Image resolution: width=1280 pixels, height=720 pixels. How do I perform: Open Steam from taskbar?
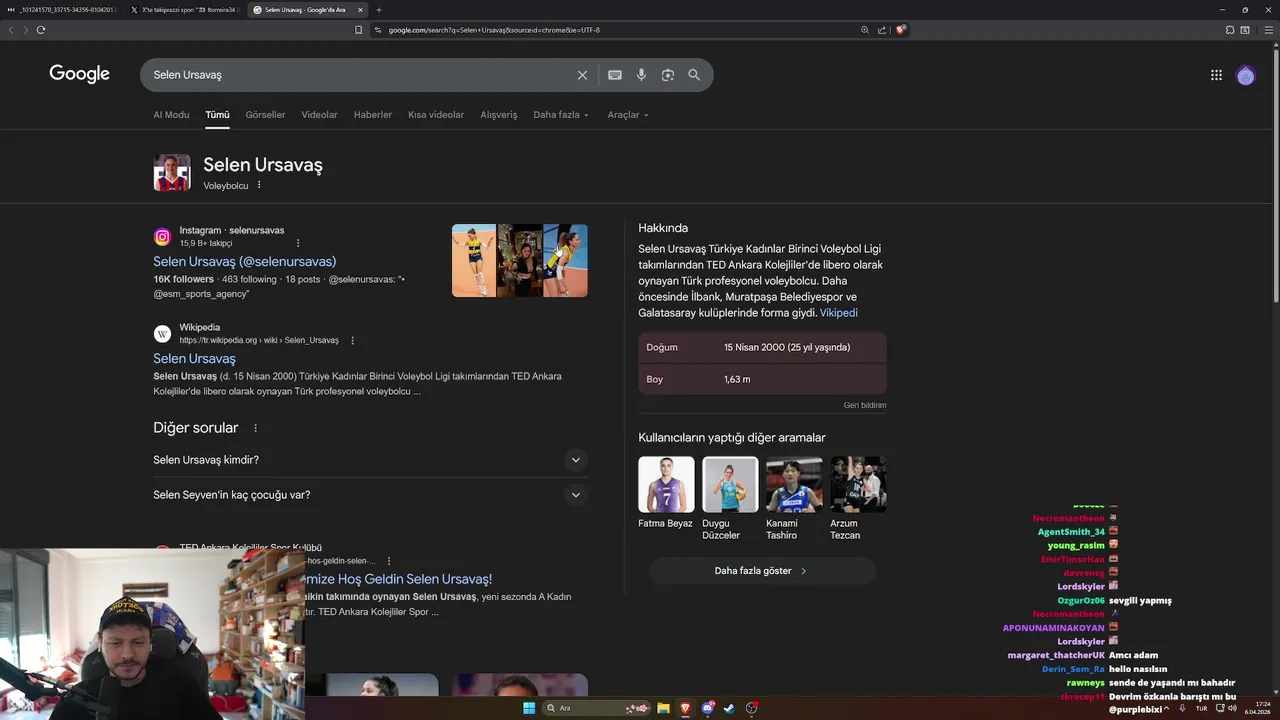(729, 708)
